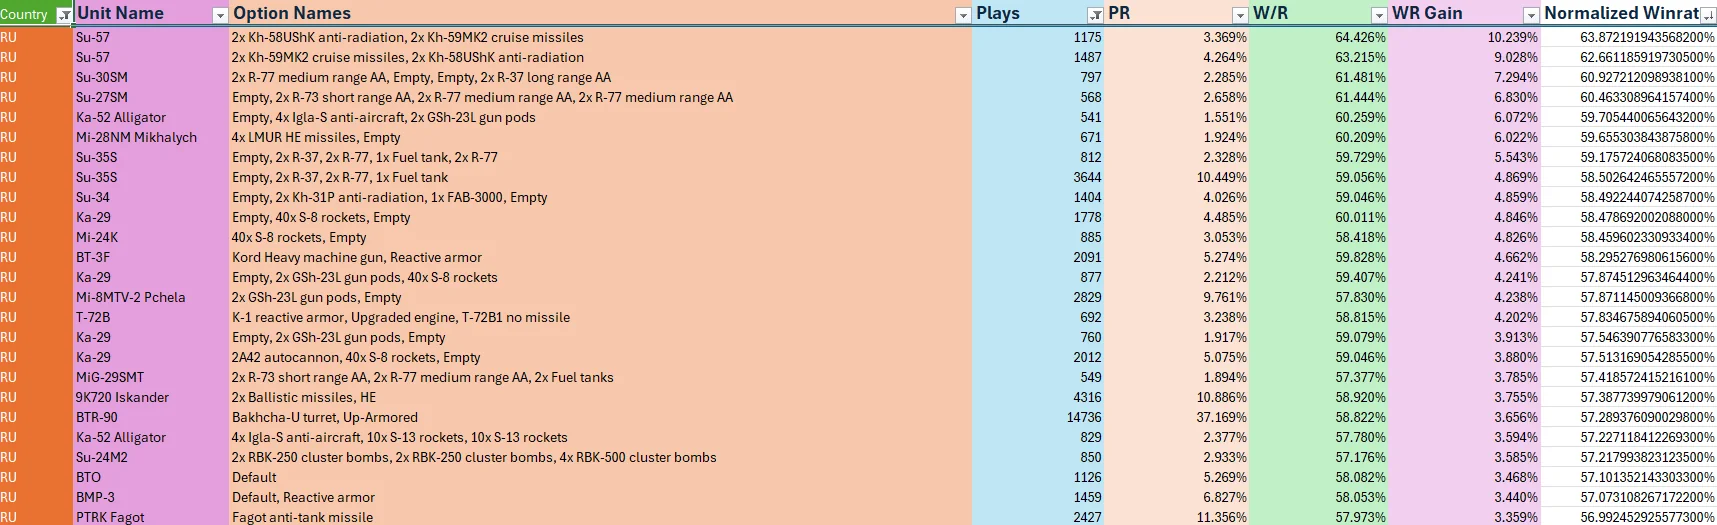The width and height of the screenshot is (1717, 525).
Task: Select the Option Names header cell
Action: pos(601,13)
